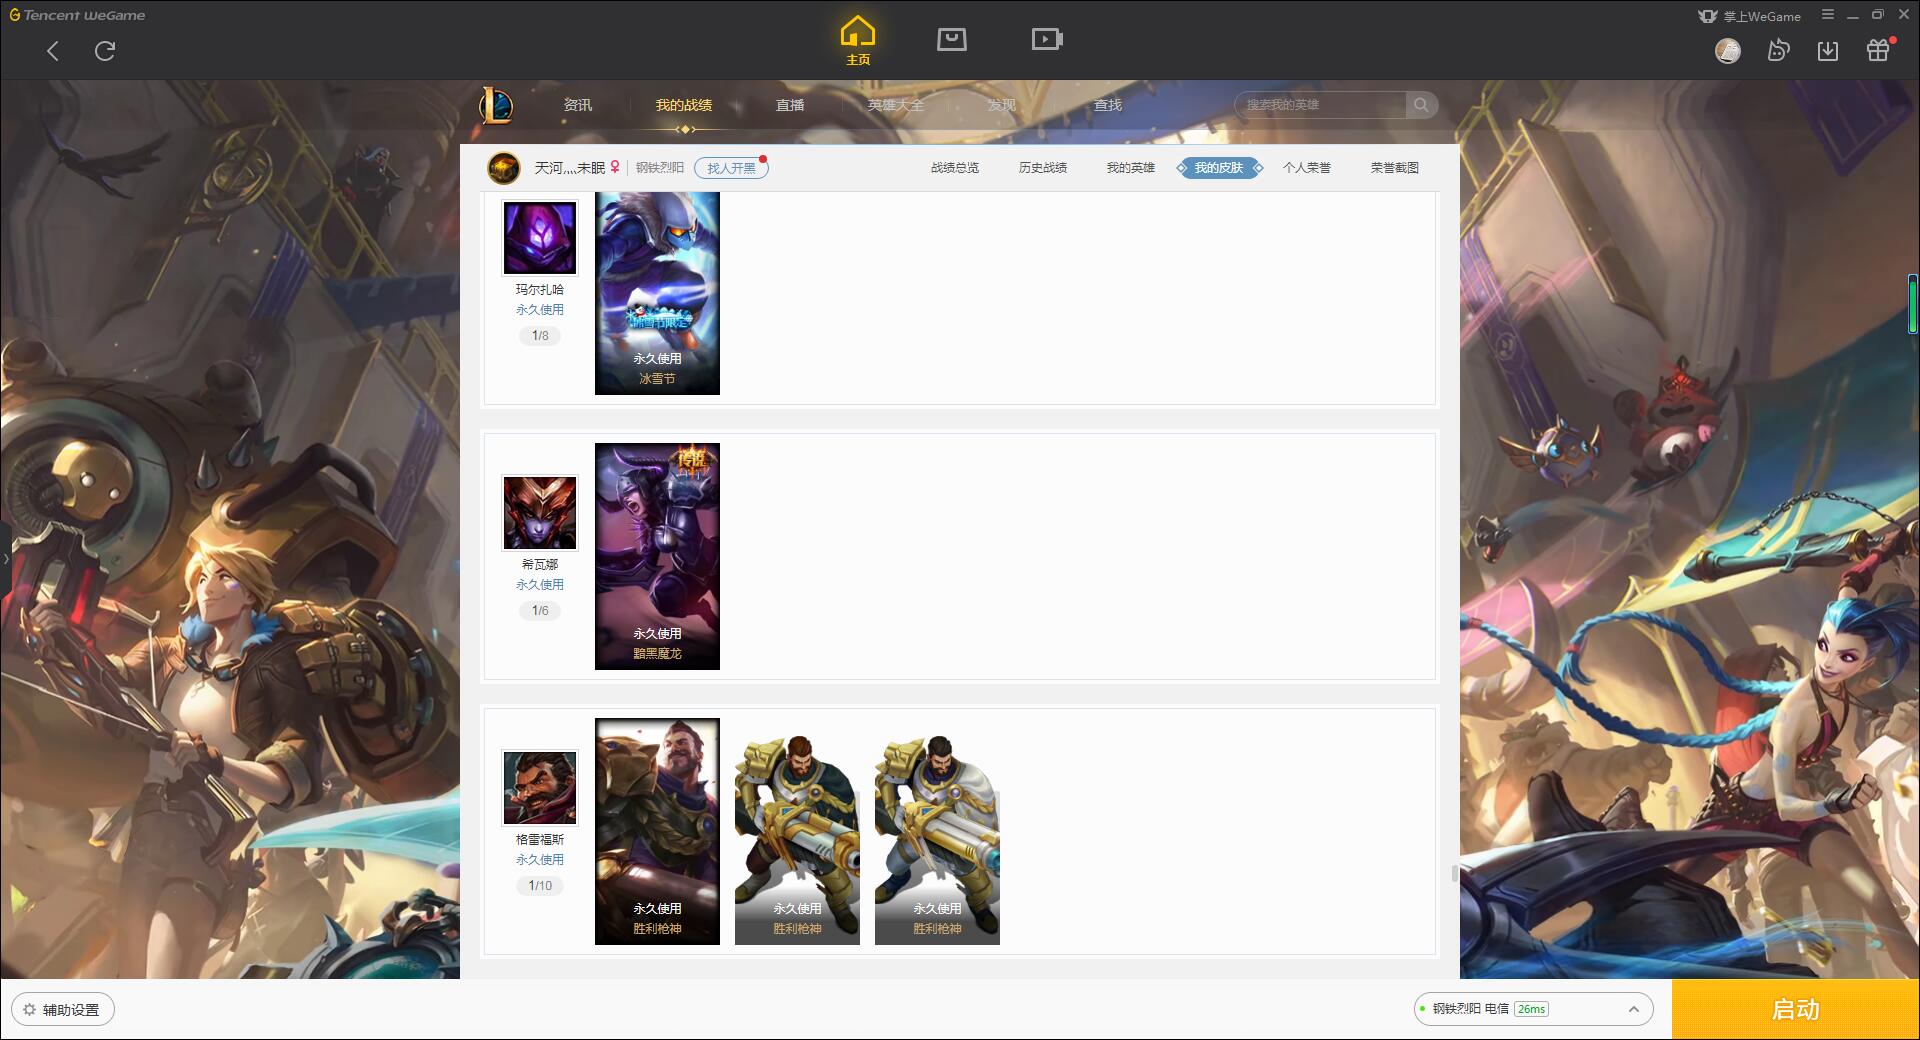Click 永久使用 under 玛尔扎哈

(x=540, y=310)
